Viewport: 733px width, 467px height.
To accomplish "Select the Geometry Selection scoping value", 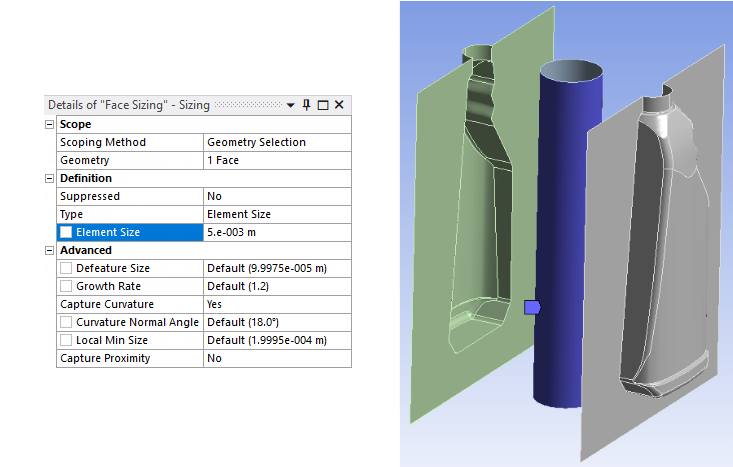I will click(277, 143).
